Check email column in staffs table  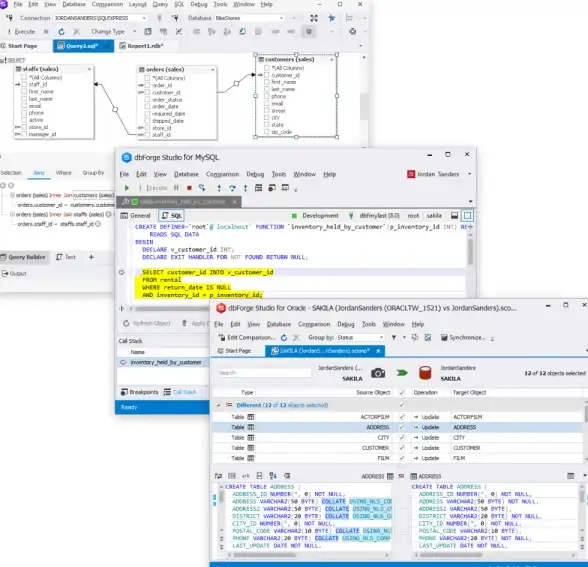pyautogui.click(x=24, y=106)
